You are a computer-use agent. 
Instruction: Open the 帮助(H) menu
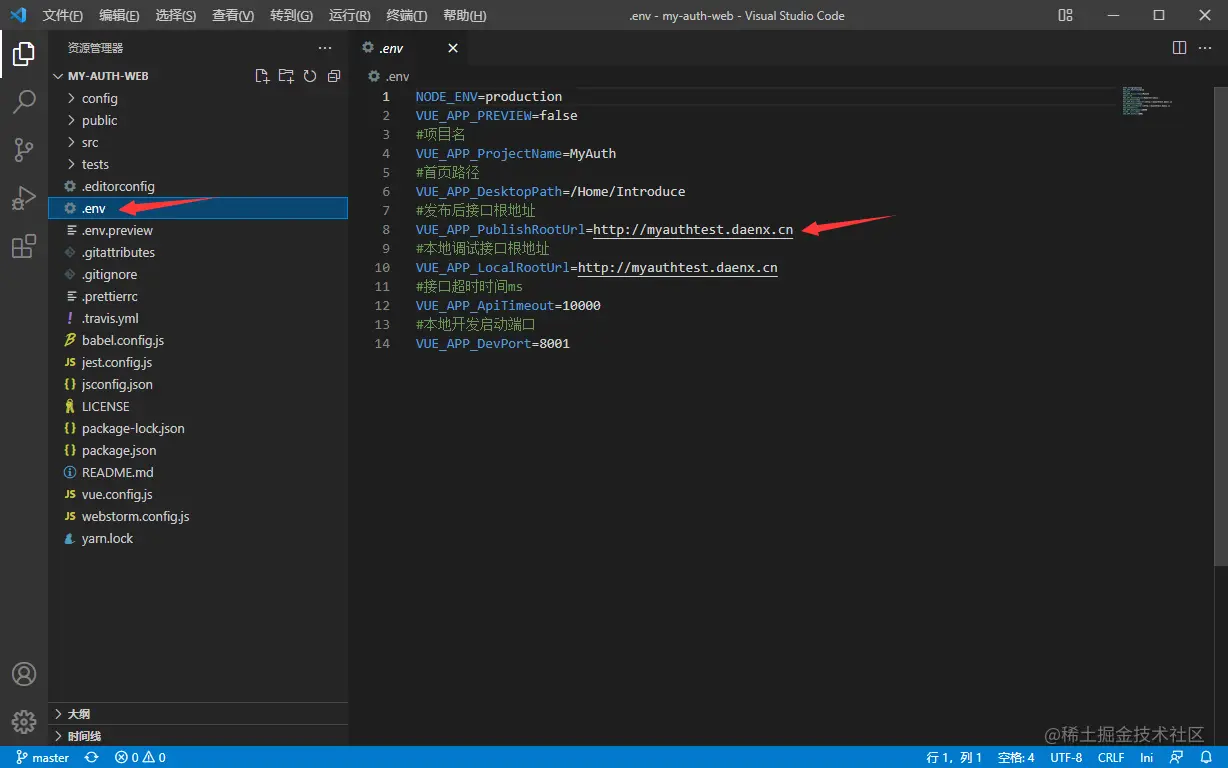[464, 15]
